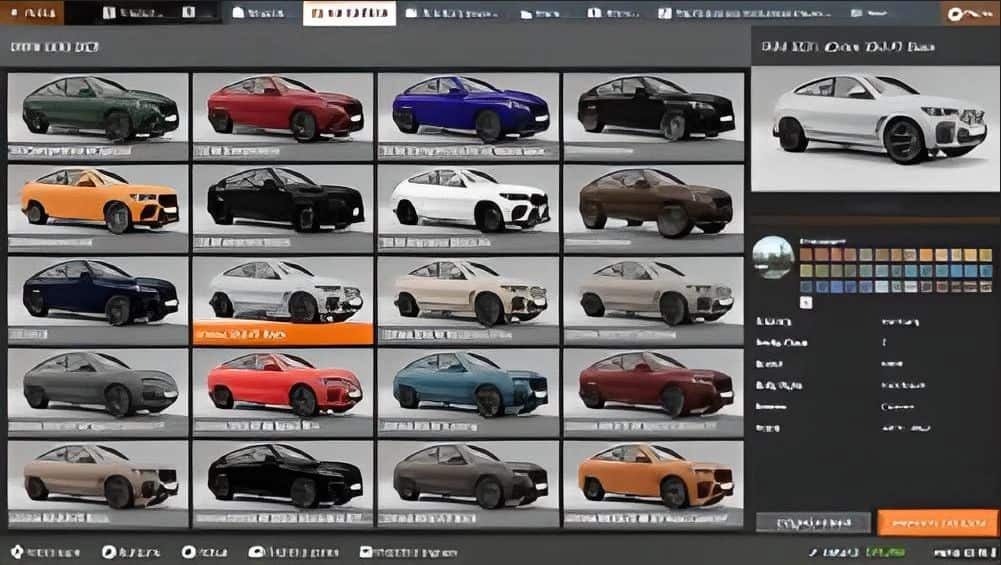Click the orange button in the top-right corner
Image resolution: width=1001 pixels, height=565 pixels.
tap(969, 13)
